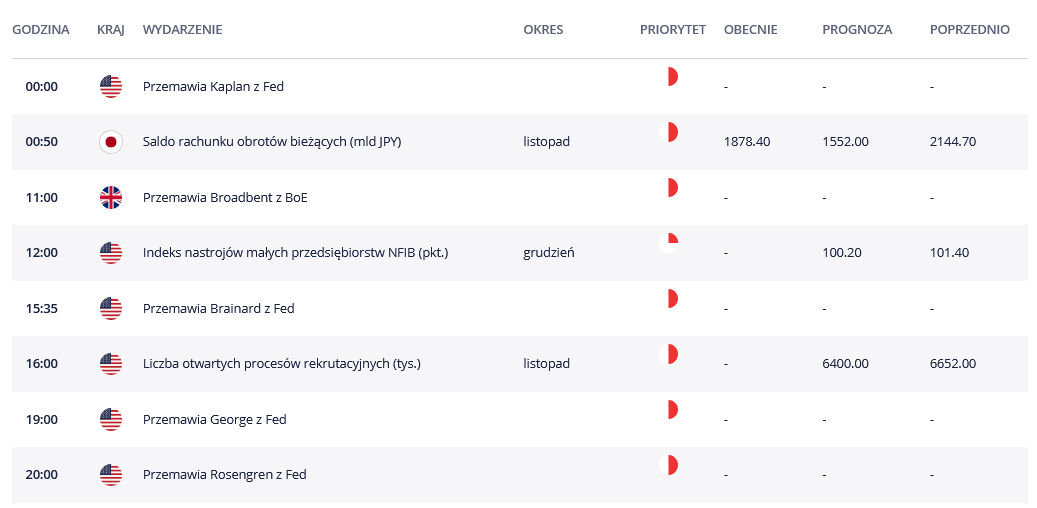The height and width of the screenshot is (508, 1037).
Task: Sort by the GODZINA column header
Action: 41,30
